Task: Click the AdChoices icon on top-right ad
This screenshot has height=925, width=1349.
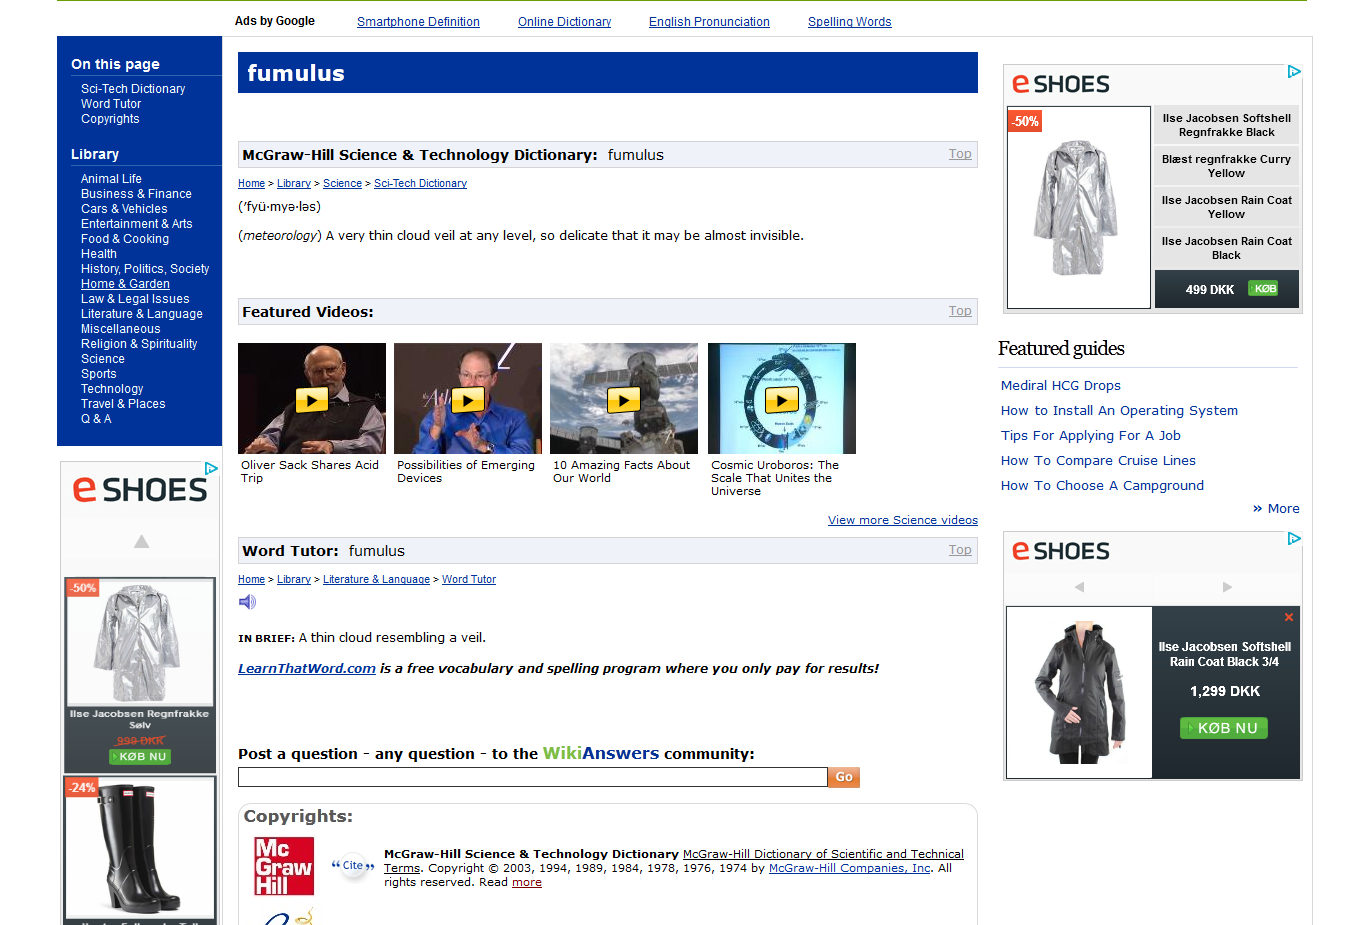Action: 1293,72
